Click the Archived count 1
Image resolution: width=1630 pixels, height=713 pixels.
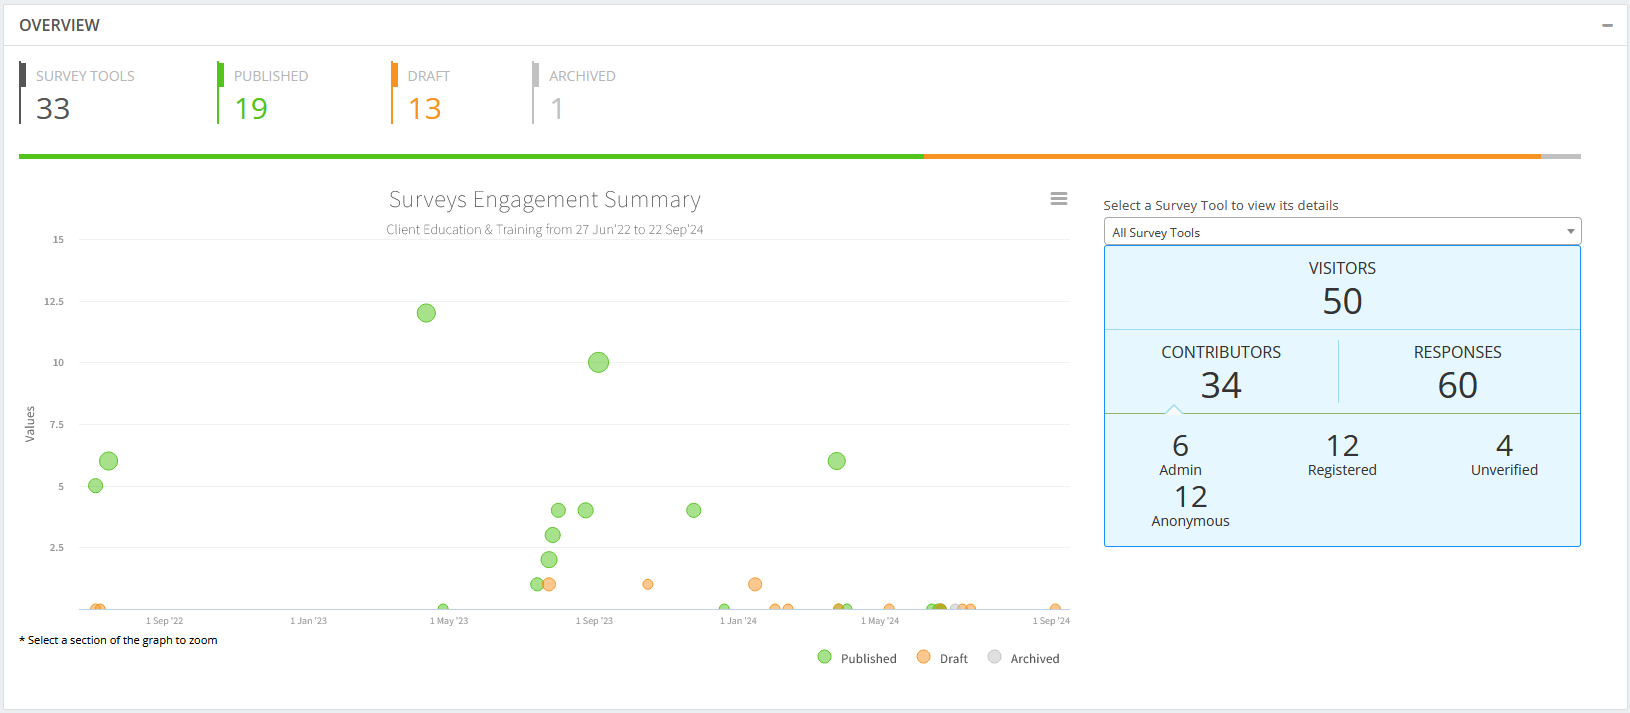click(x=557, y=108)
